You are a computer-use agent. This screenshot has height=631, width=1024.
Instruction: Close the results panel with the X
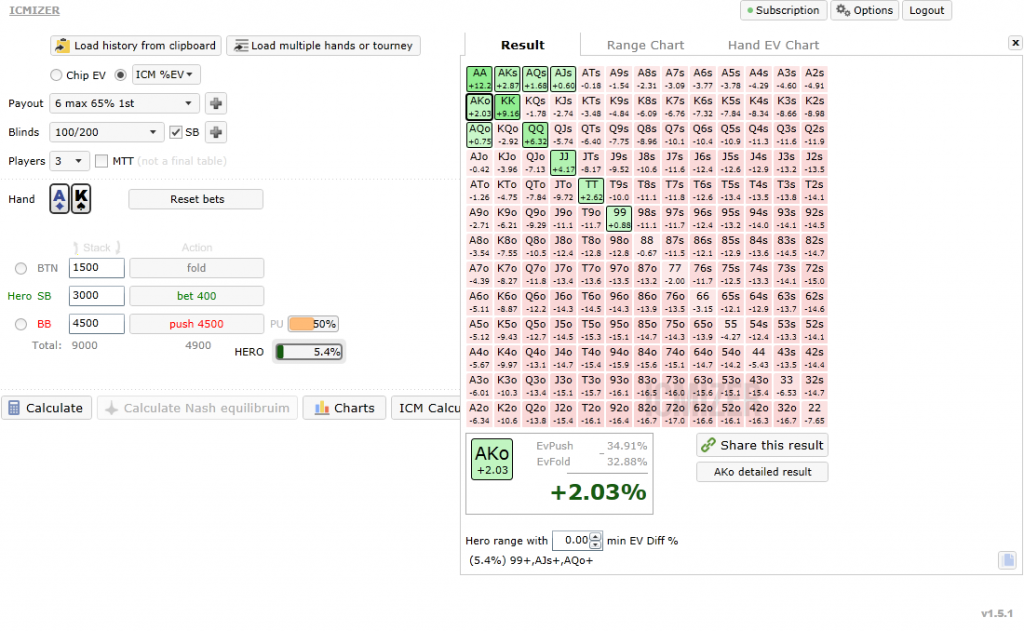(1015, 42)
